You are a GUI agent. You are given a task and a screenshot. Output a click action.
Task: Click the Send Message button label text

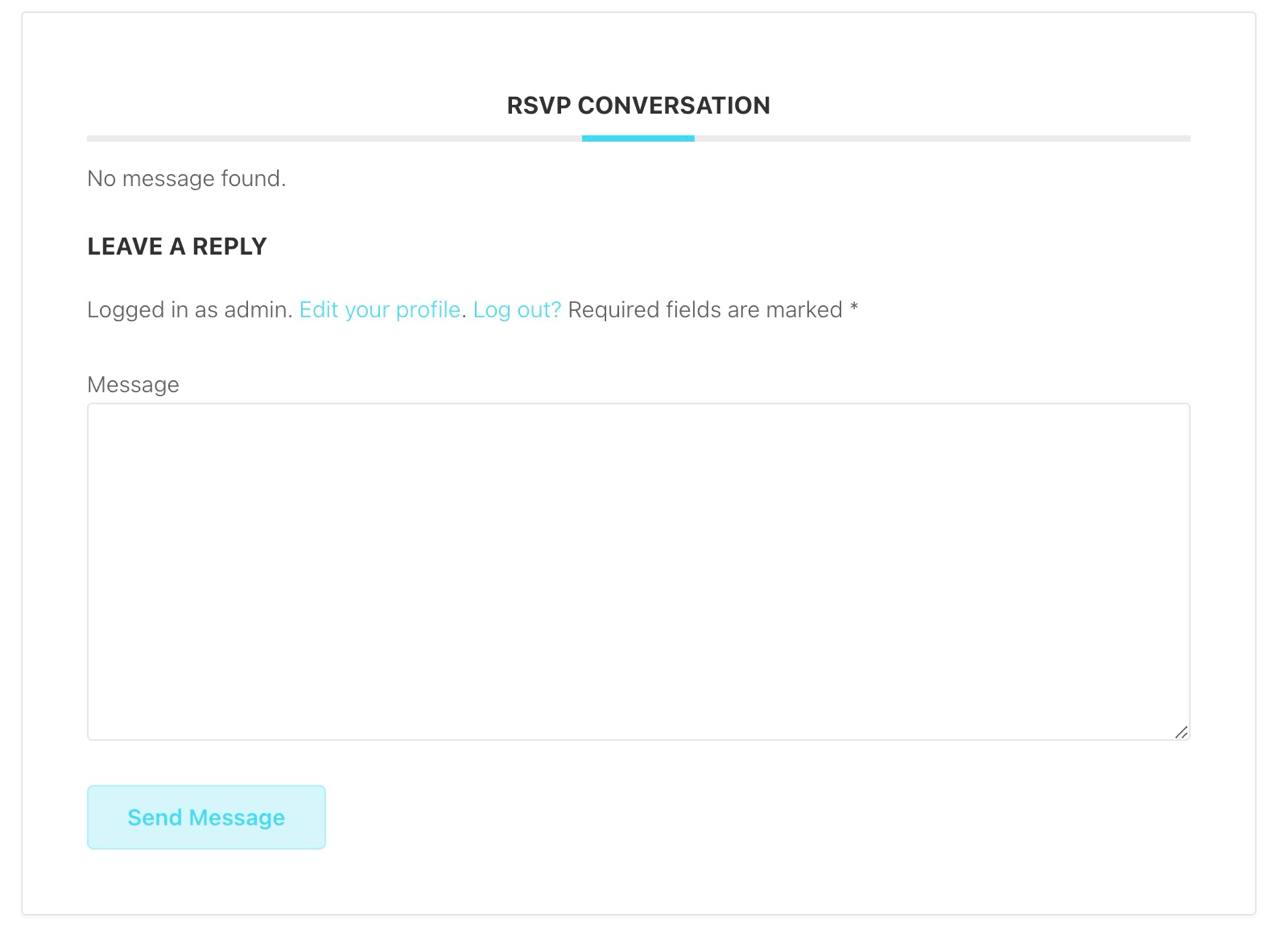205,816
